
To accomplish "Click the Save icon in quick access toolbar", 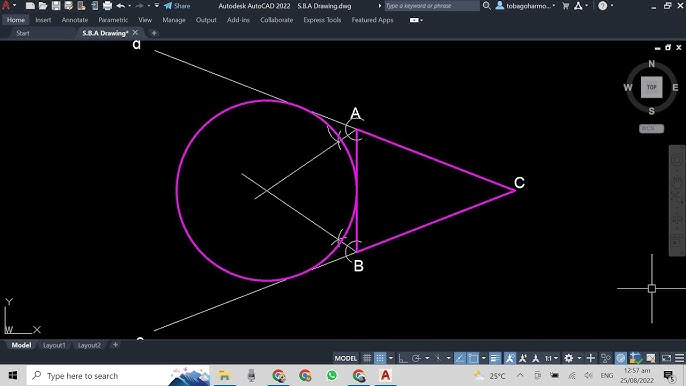I will 56,6.
